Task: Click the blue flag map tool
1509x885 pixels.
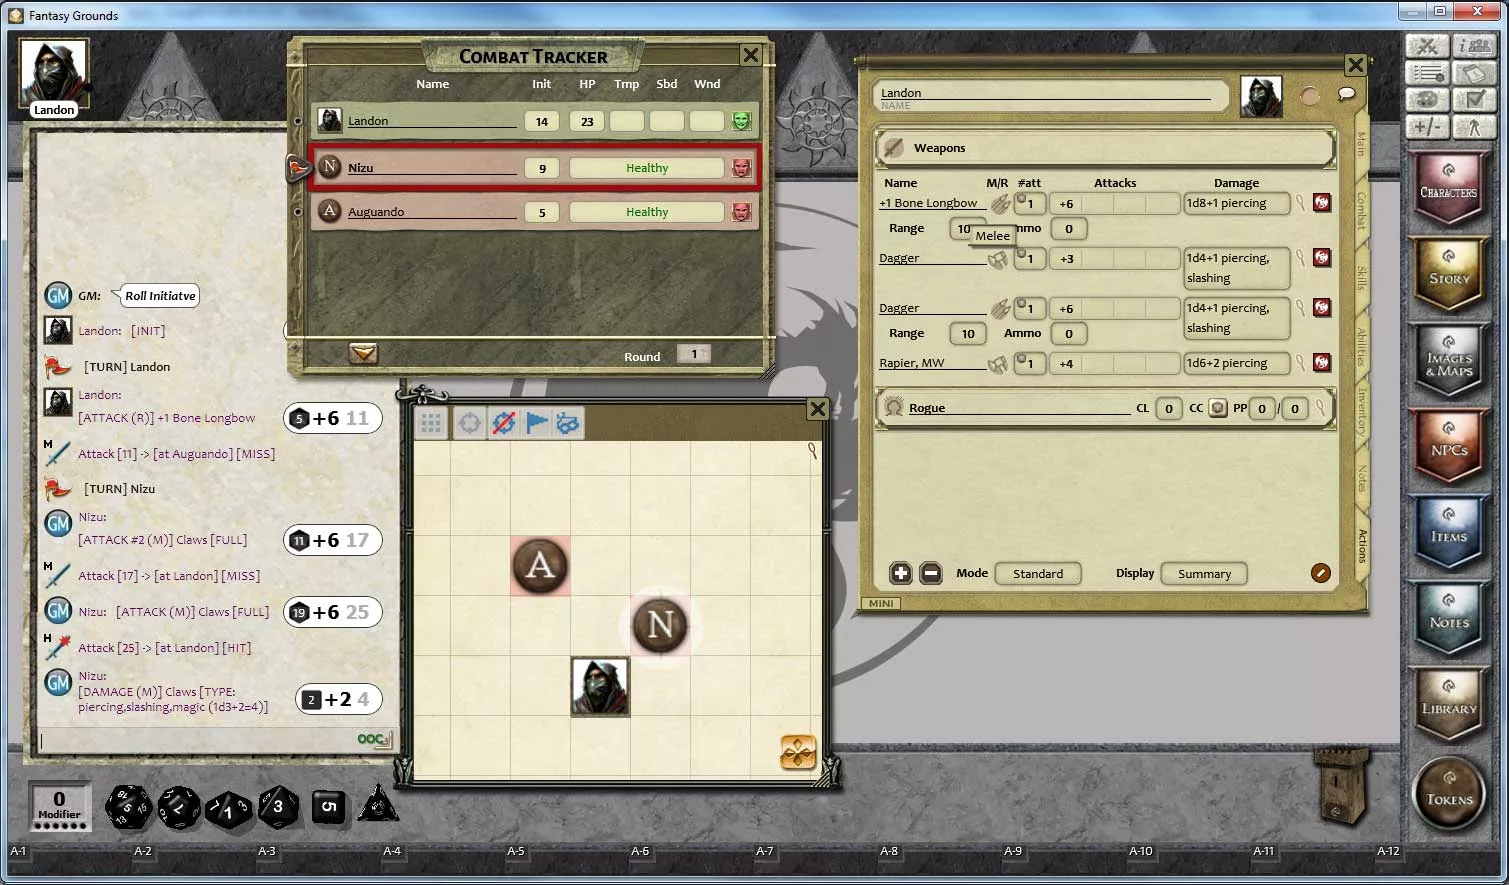Action: click(536, 423)
